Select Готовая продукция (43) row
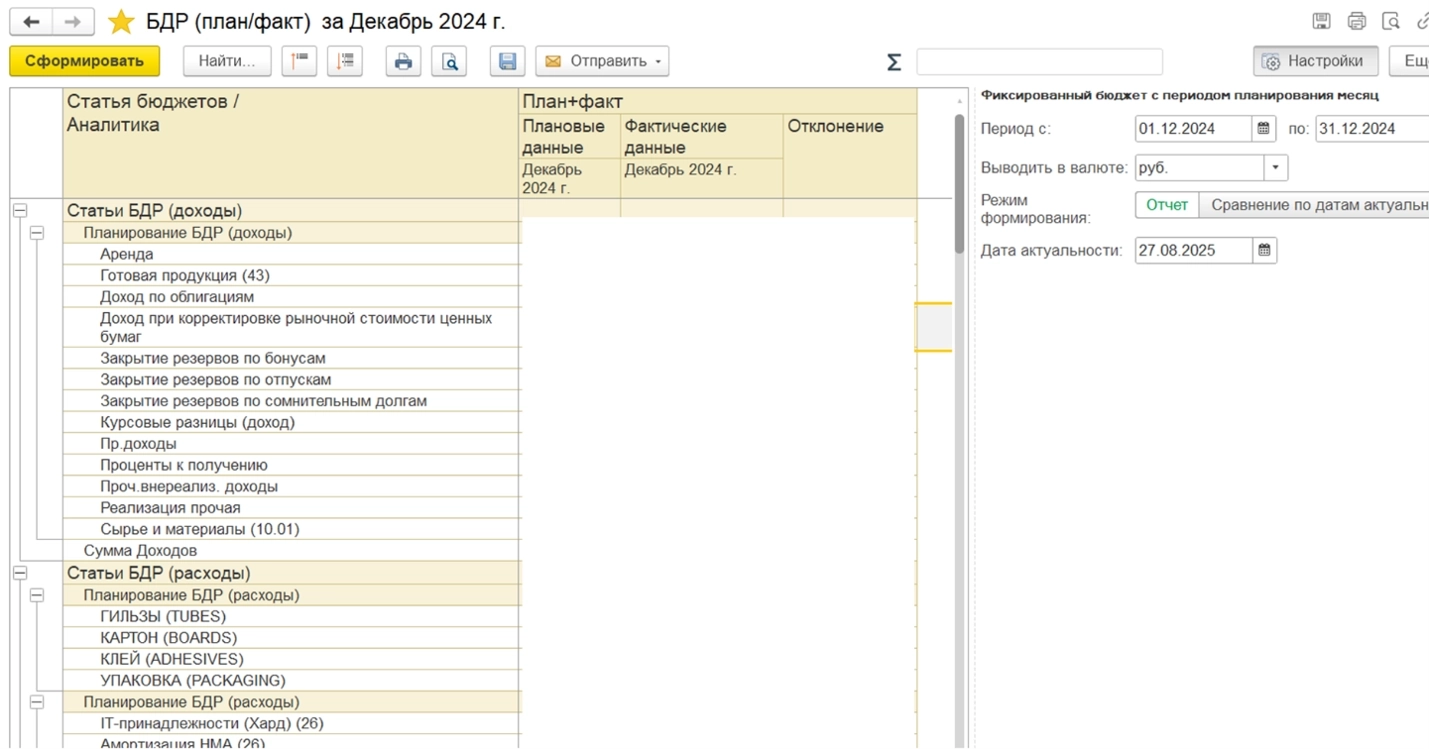The width and height of the screenshot is (1429, 749). [x=291, y=275]
